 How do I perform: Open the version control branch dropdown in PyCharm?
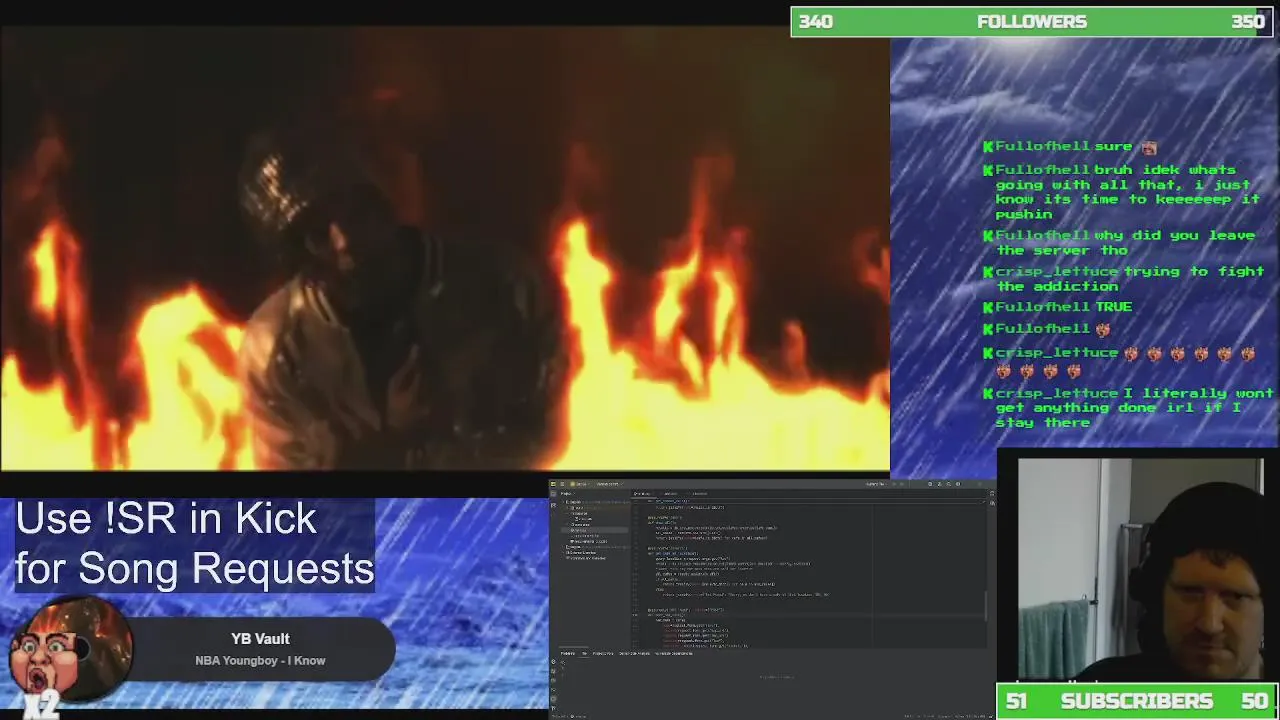coord(610,484)
